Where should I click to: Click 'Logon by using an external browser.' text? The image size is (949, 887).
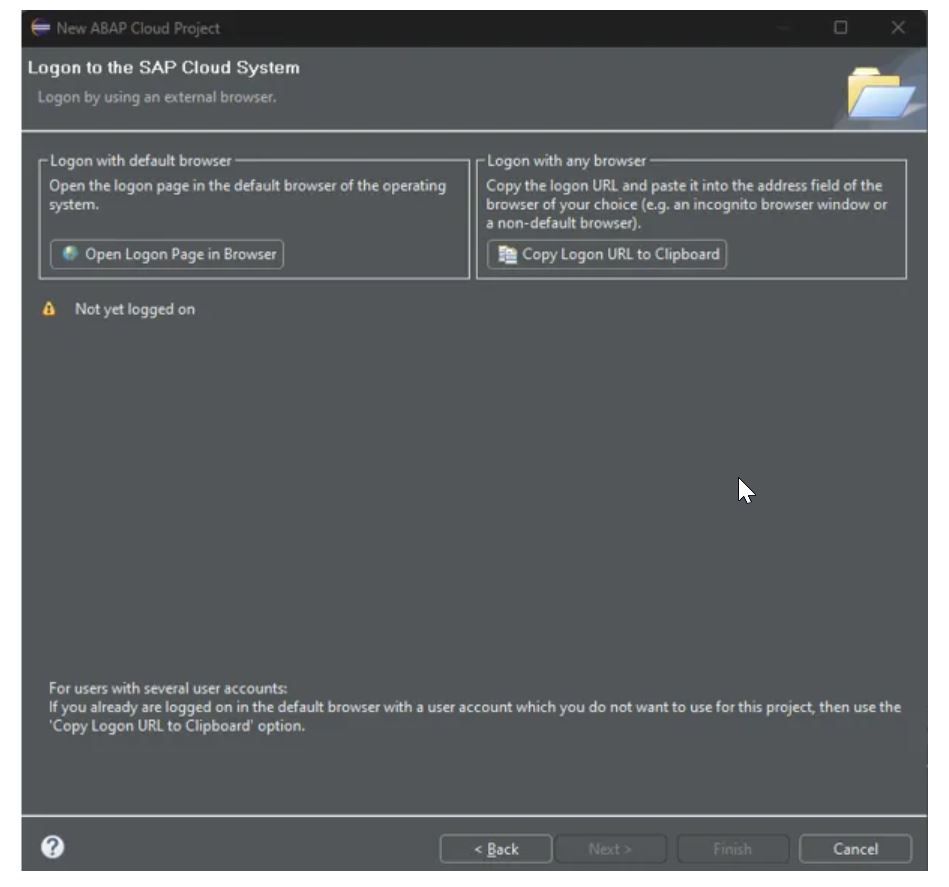(x=157, y=97)
